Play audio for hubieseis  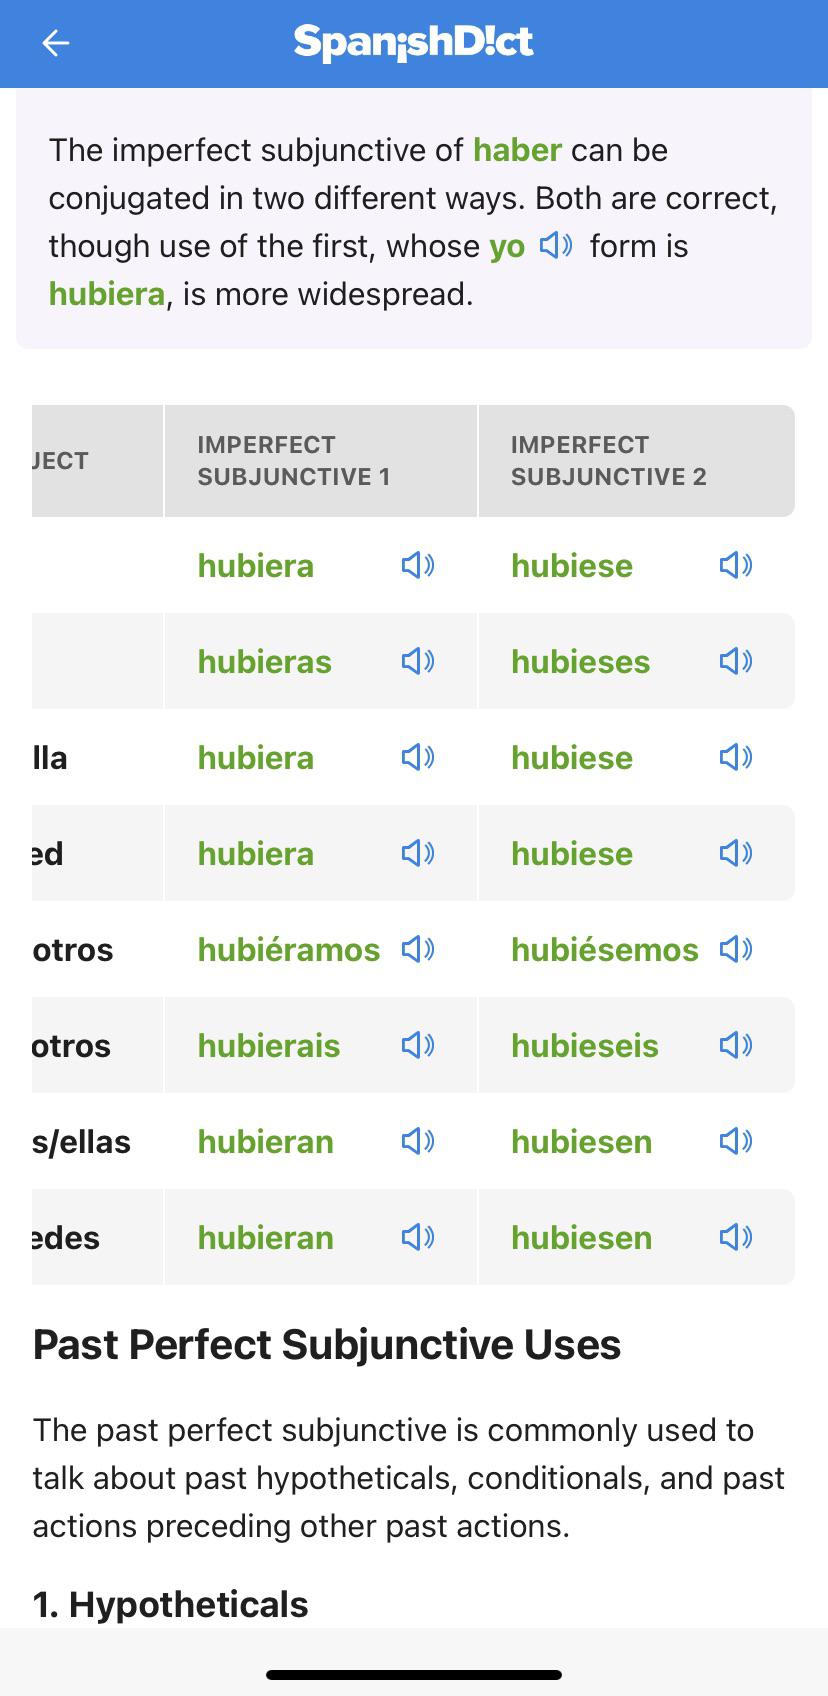[736, 1045]
